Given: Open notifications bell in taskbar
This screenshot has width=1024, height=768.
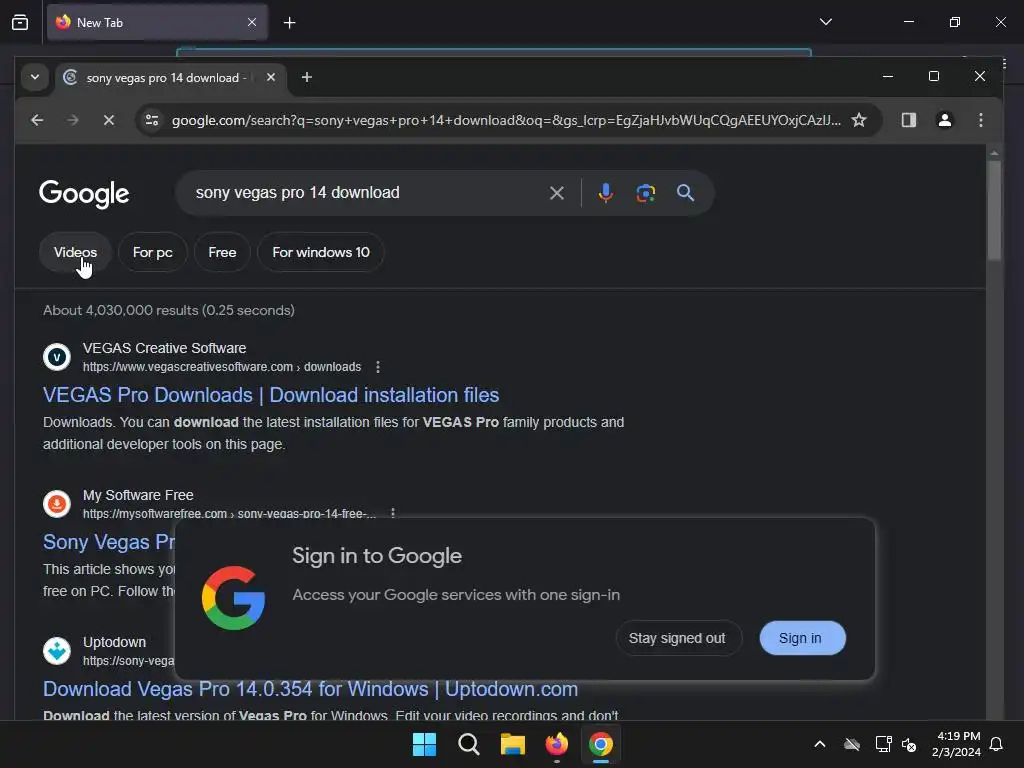Looking at the screenshot, I should tap(996, 744).
